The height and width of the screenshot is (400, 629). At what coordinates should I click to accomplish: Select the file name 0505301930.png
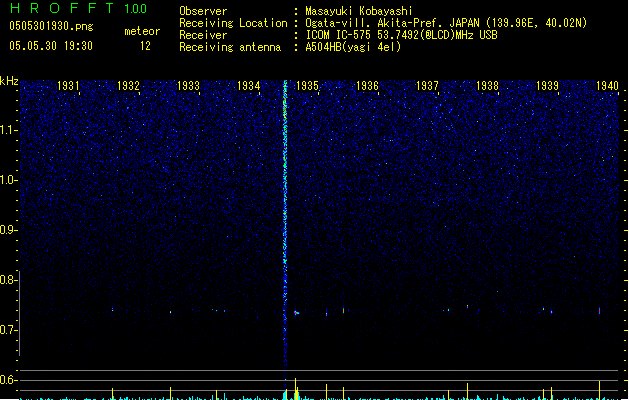pyautogui.click(x=51, y=26)
